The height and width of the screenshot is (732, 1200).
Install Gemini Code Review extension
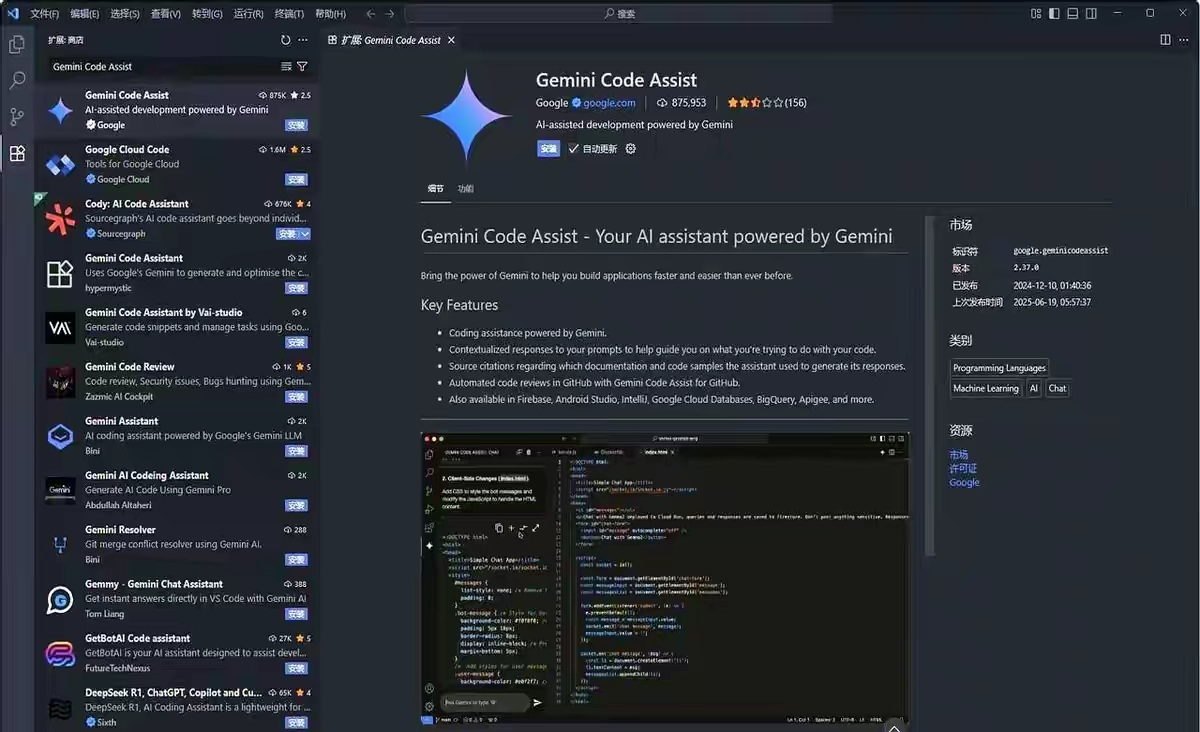pos(296,397)
